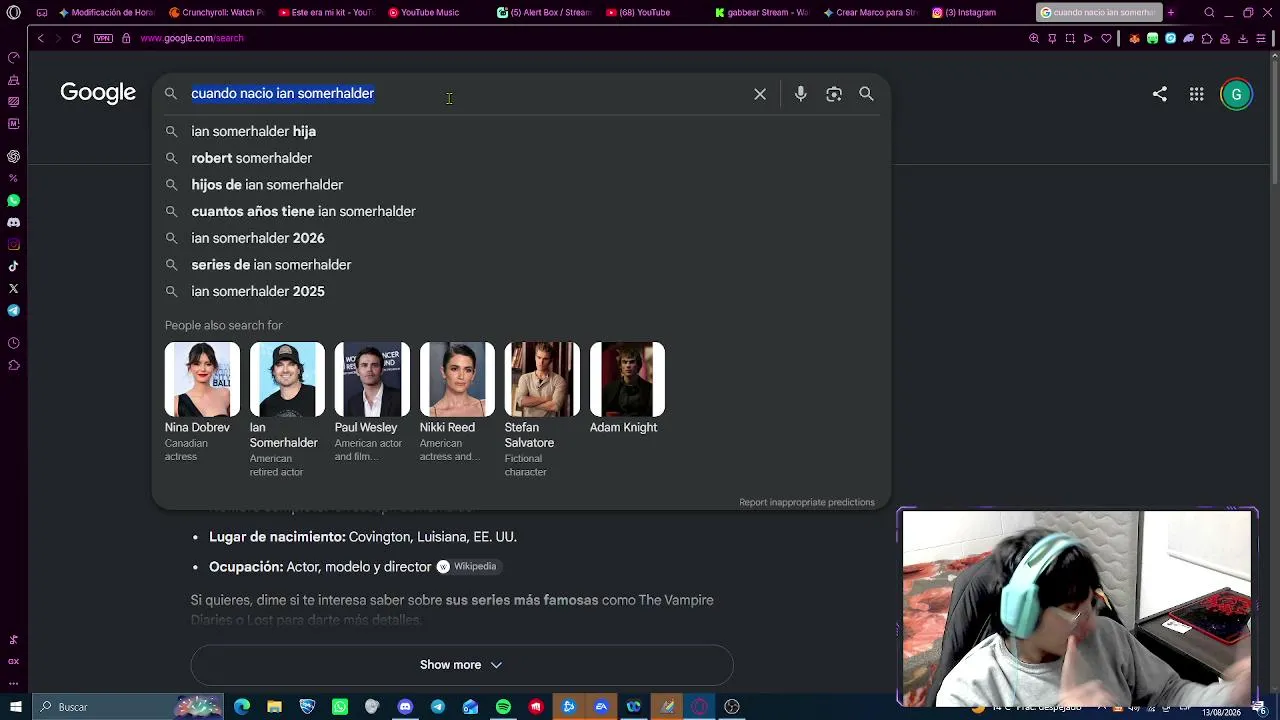The width and height of the screenshot is (1280, 720).
Task: Switch to the Crunchyroll tab
Action: tap(216, 13)
